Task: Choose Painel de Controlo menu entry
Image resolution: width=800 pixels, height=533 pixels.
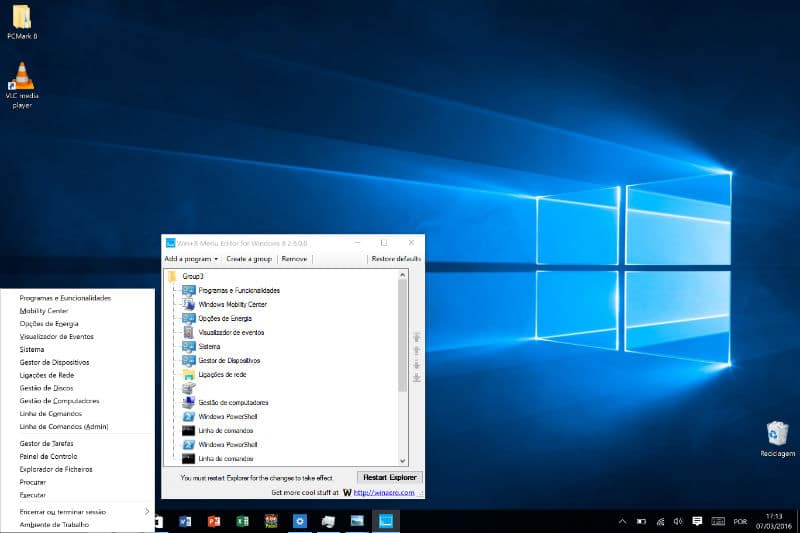Action: pos(48,456)
